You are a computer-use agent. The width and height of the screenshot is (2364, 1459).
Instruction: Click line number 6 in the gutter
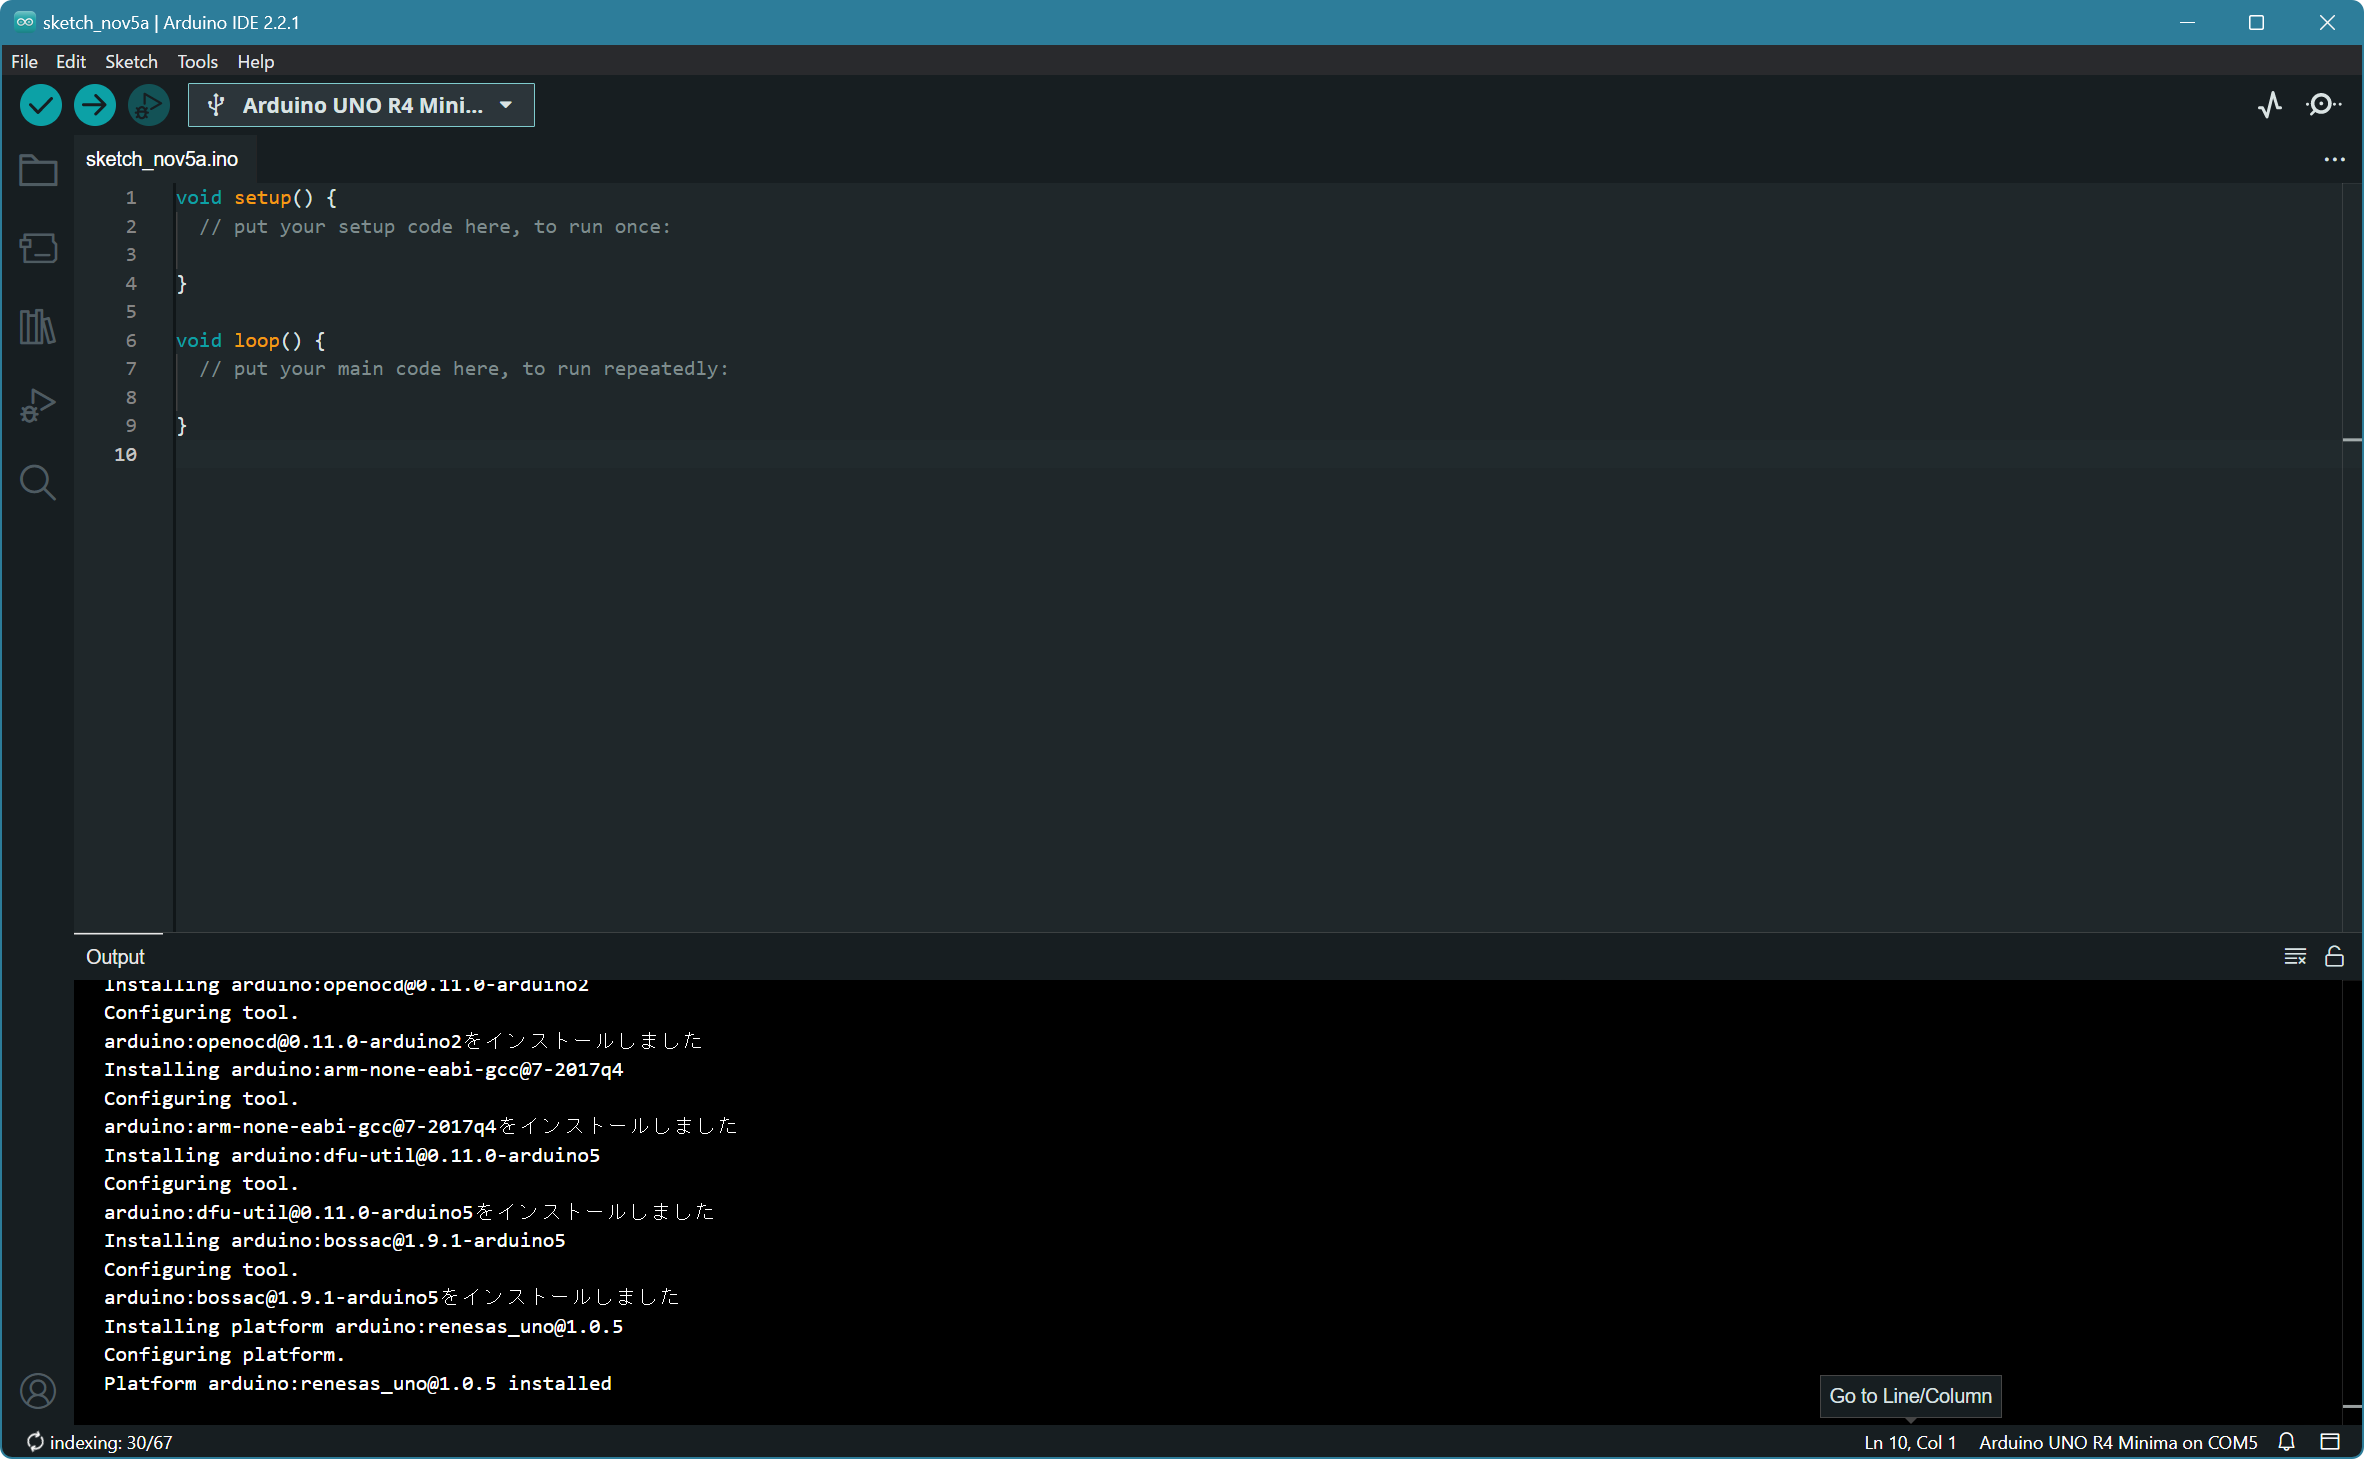coord(131,341)
